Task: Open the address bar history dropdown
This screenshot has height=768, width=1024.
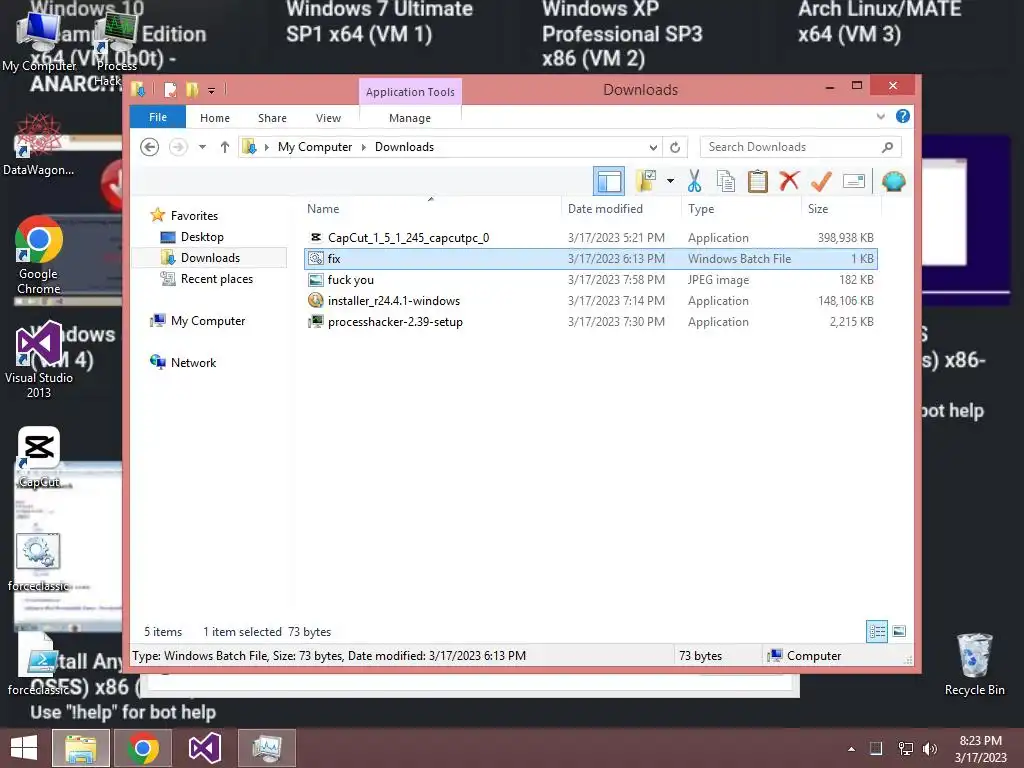Action: tap(653, 147)
